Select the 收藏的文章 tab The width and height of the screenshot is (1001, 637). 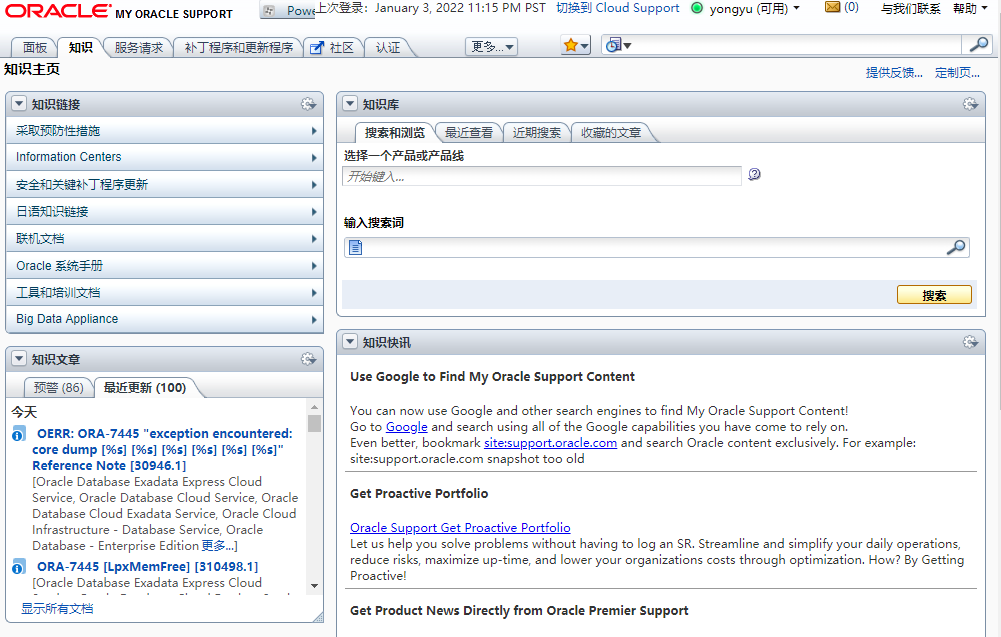(611, 133)
